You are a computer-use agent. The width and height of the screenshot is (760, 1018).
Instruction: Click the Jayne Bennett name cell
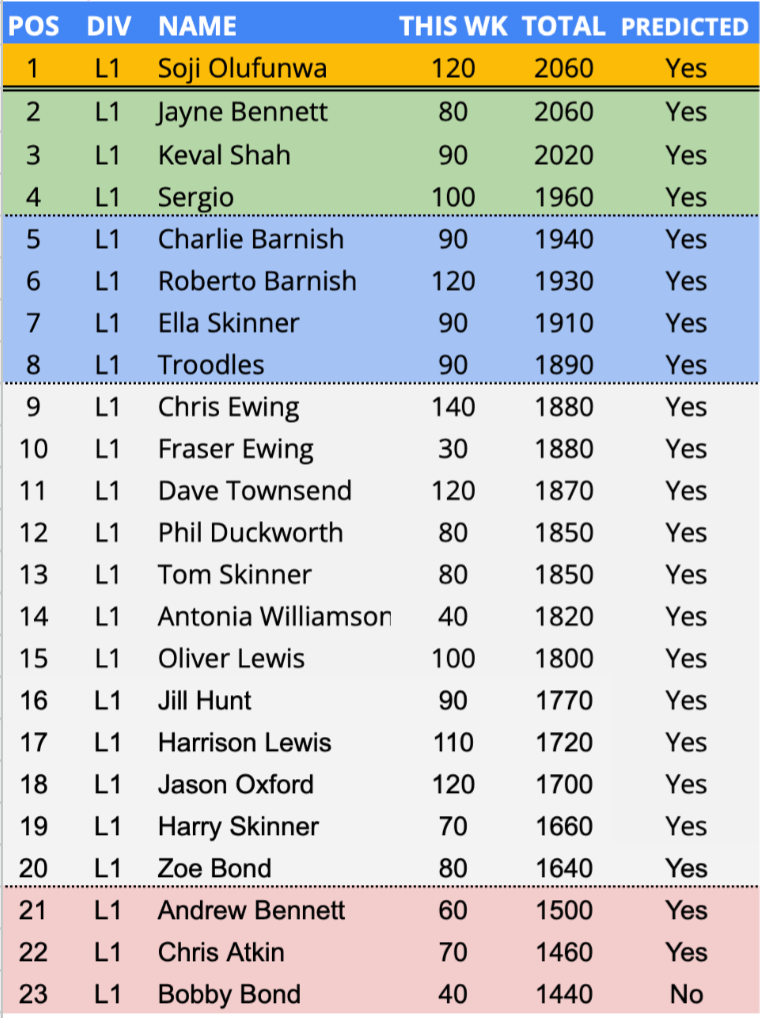242,111
